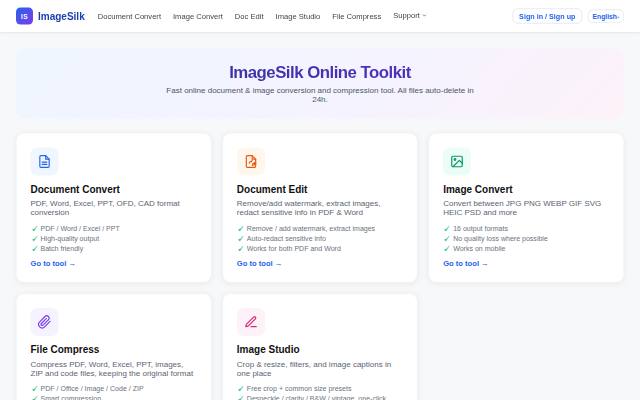The height and width of the screenshot is (400, 640).
Task: Follow Go to tool link under Document Edit
Action: point(259,264)
